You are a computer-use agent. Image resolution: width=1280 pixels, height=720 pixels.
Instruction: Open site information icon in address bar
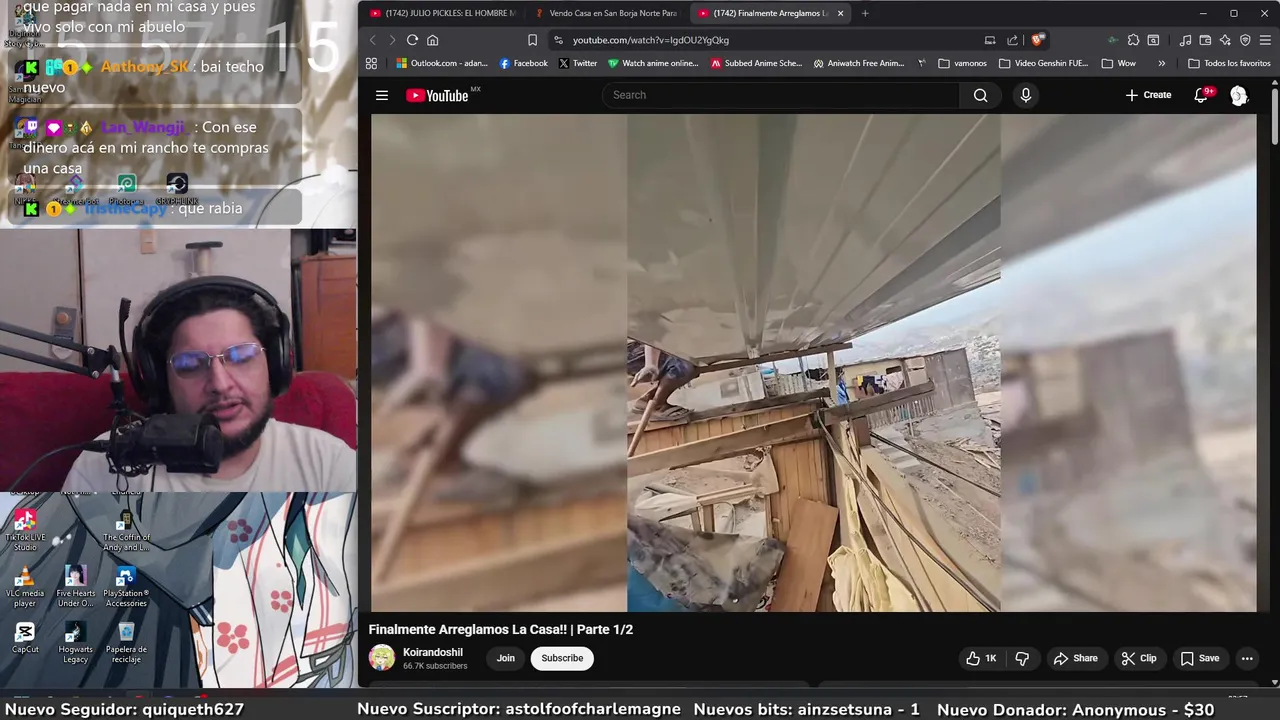[558, 40]
